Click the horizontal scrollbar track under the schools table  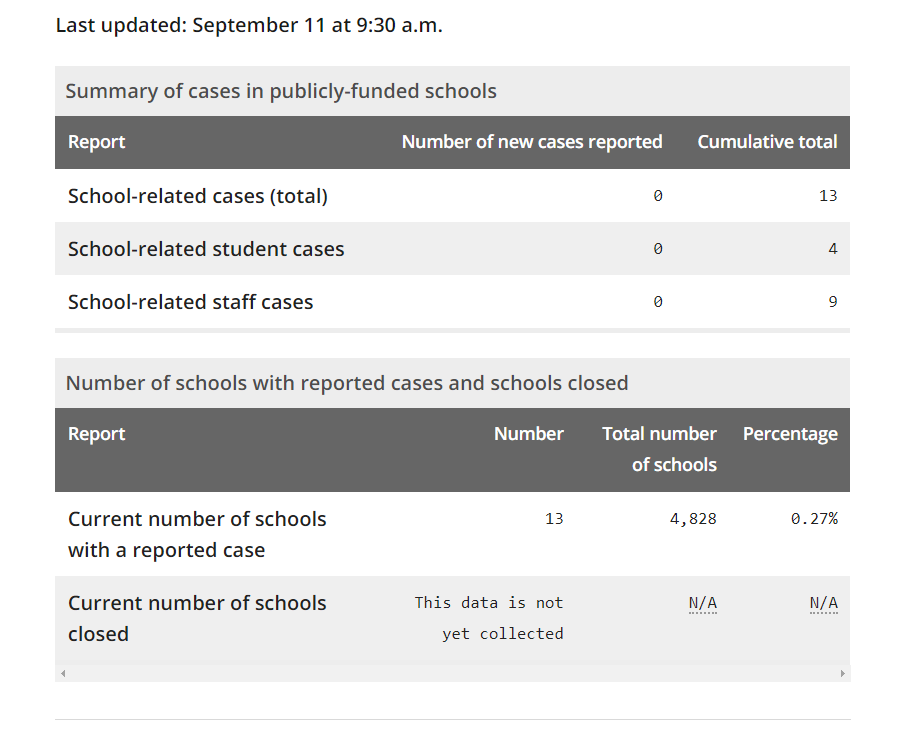pyautogui.click(x=453, y=673)
